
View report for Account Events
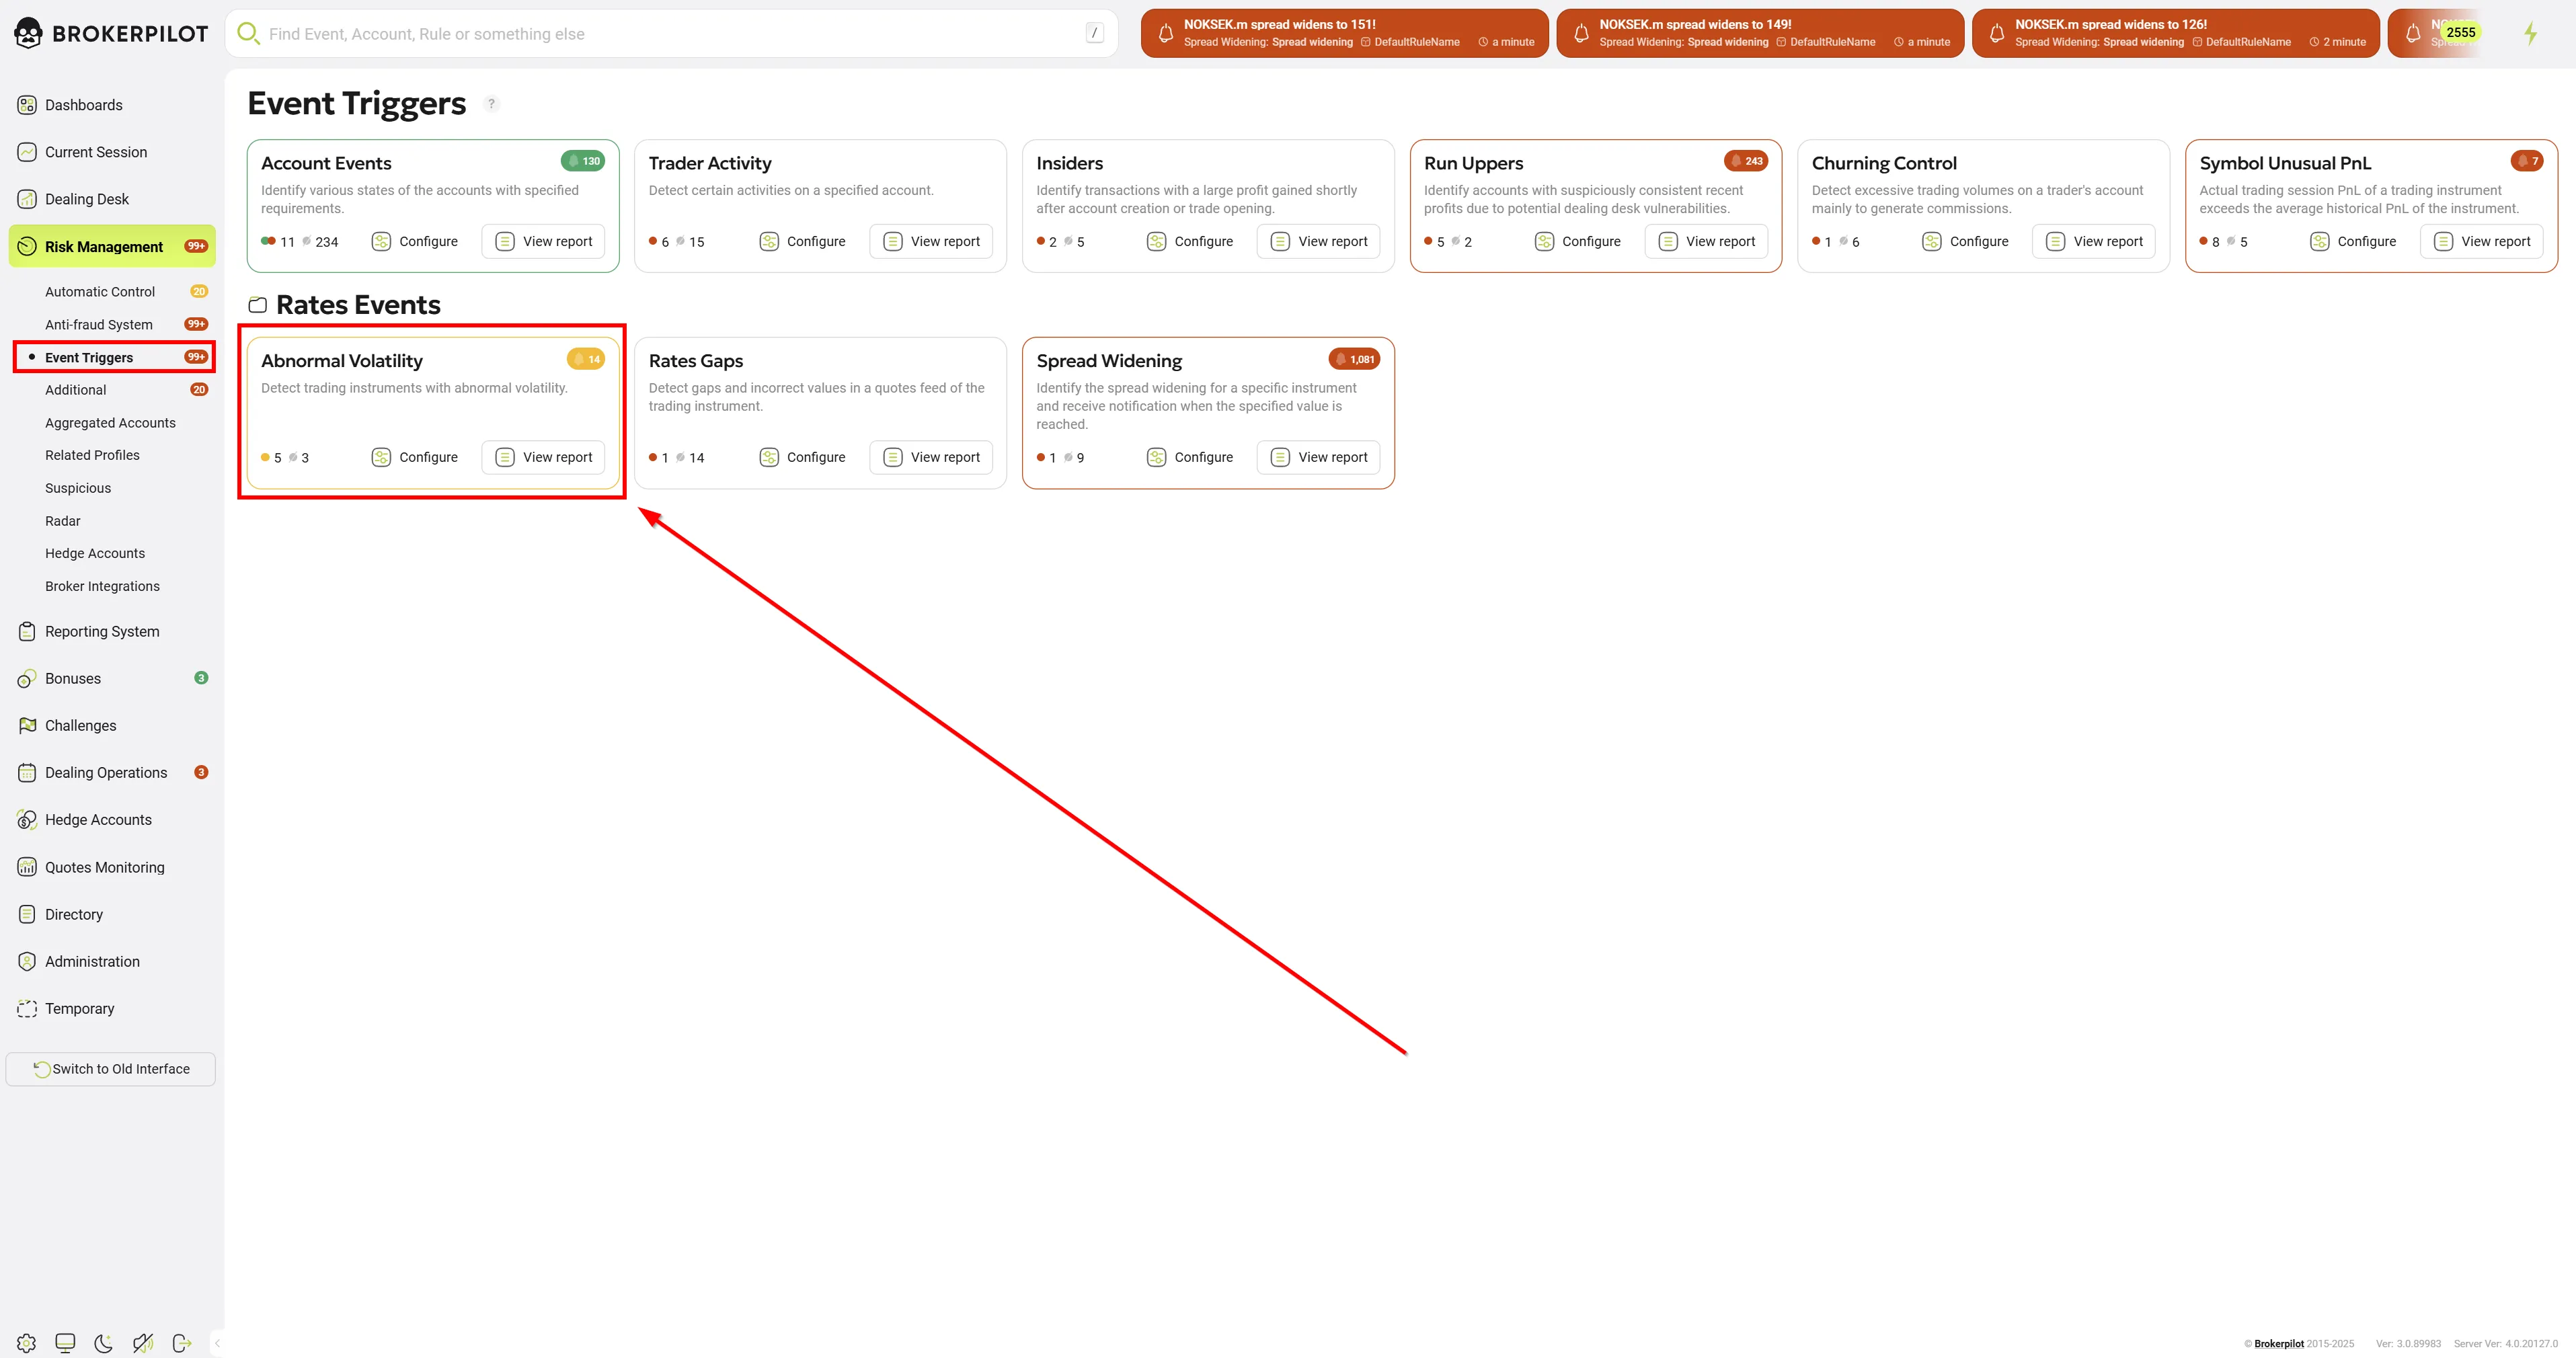(544, 241)
